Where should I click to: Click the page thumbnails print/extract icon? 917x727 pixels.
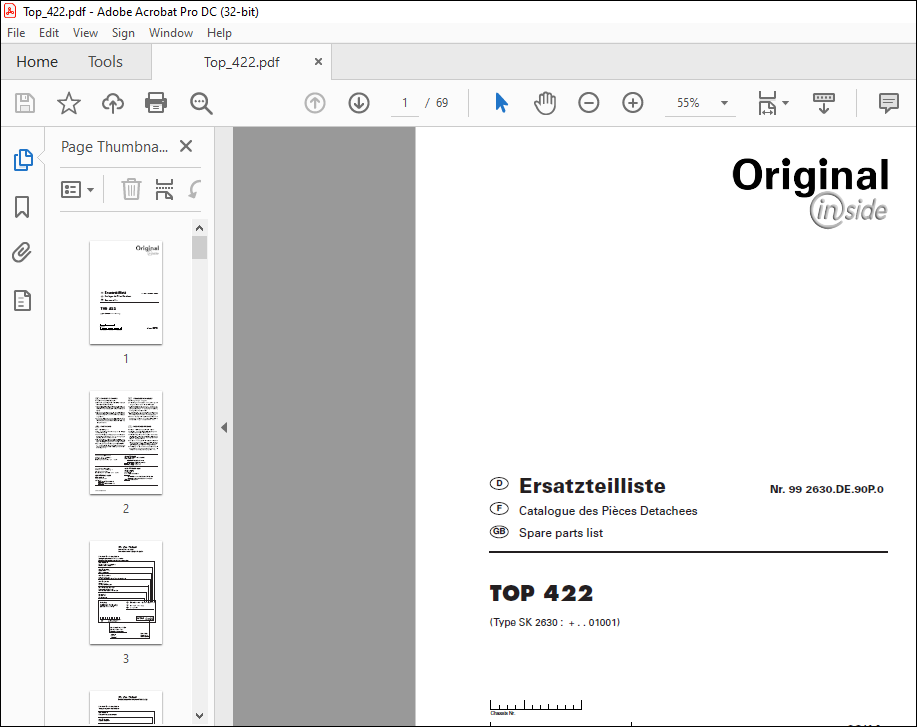pos(164,189)
